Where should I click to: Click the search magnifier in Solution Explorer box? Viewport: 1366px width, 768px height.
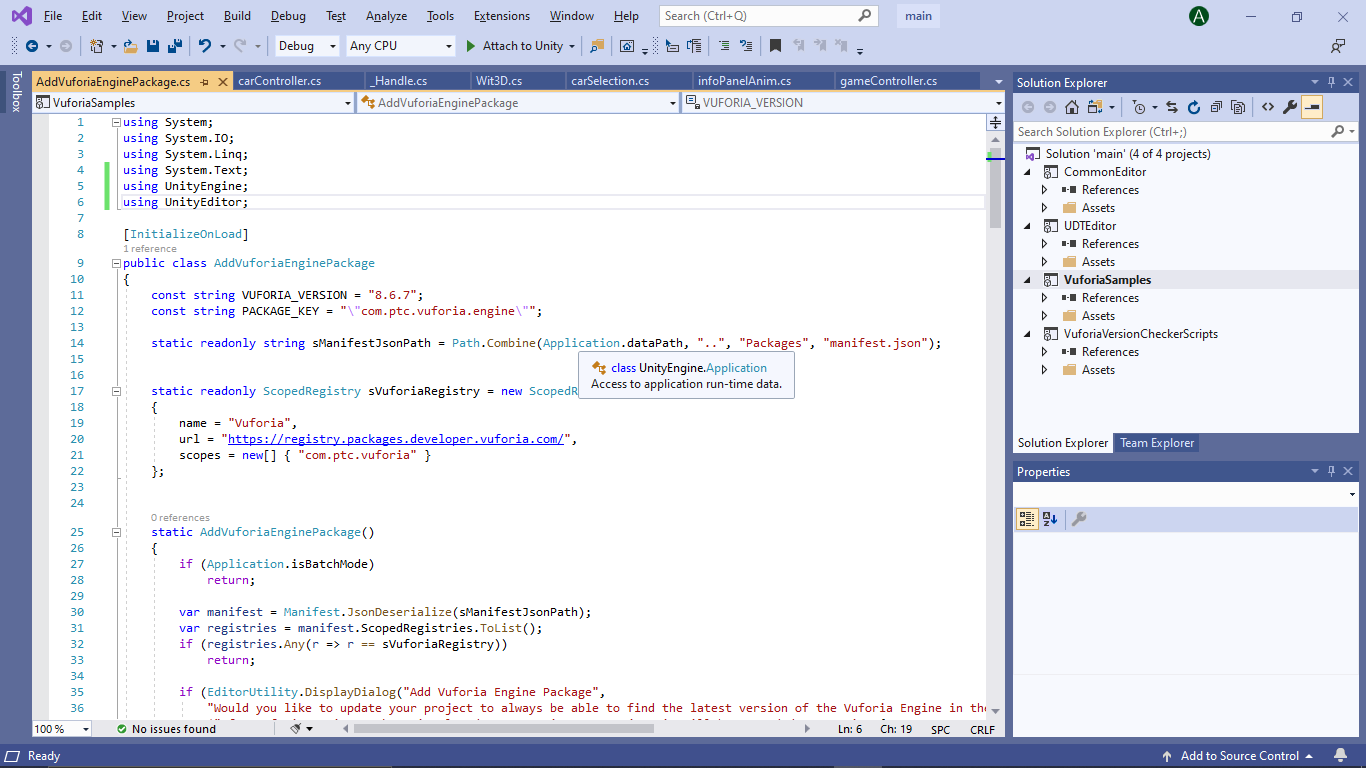[x=1338, y=132]
